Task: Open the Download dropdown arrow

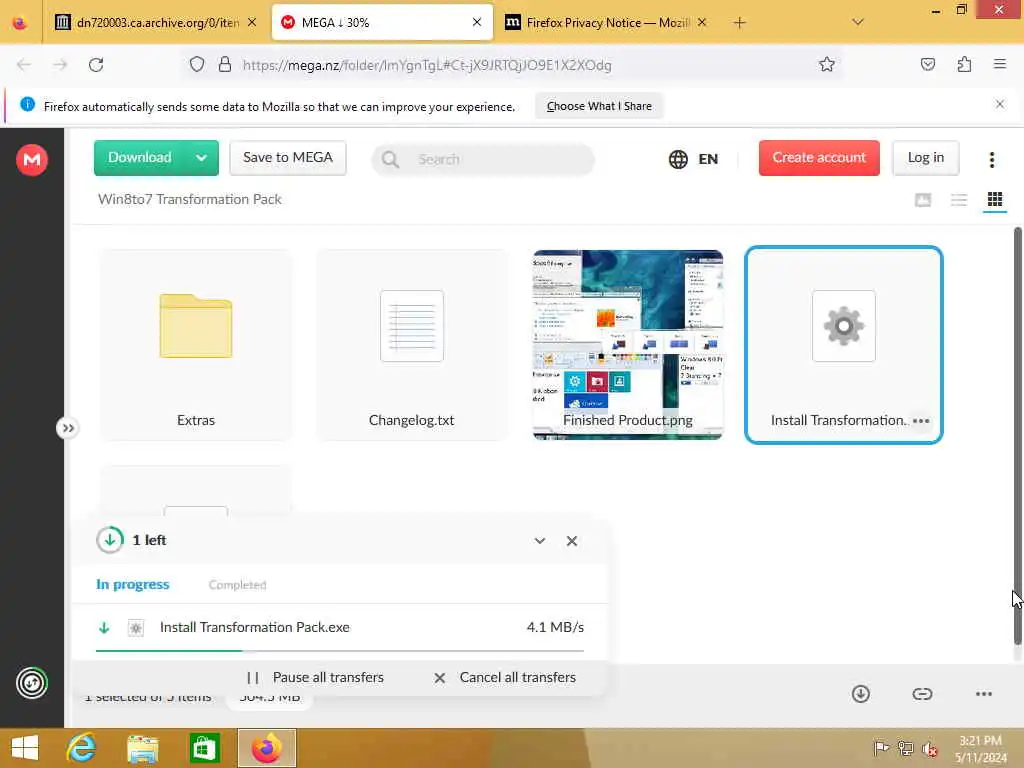Action: point(202,158)
